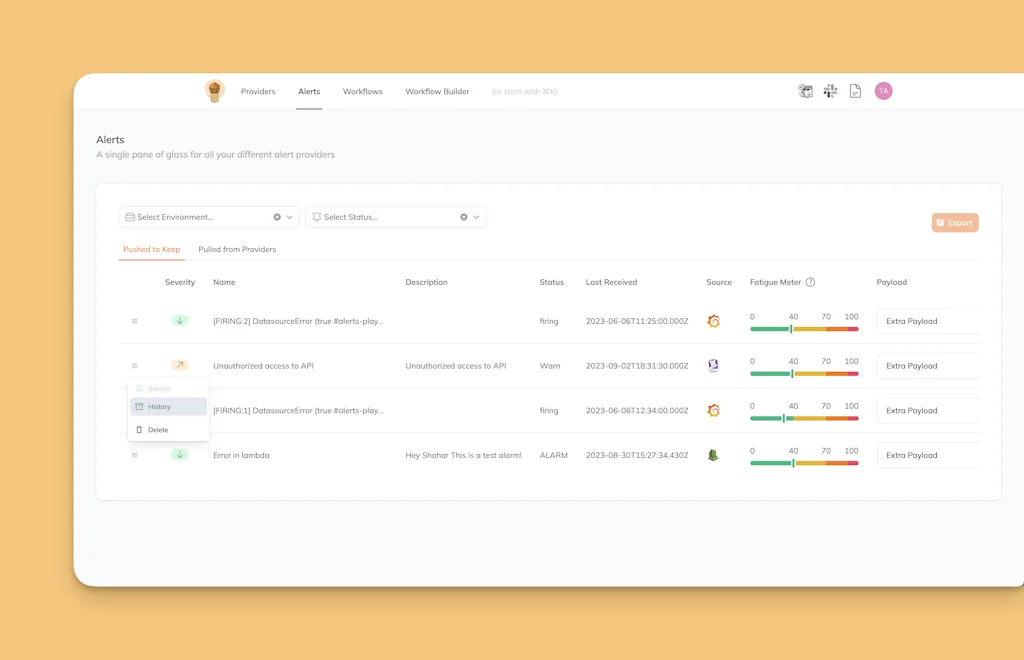
Task: Expand Extra Payload for Unauthorized access alert
Action: (926, 366)
